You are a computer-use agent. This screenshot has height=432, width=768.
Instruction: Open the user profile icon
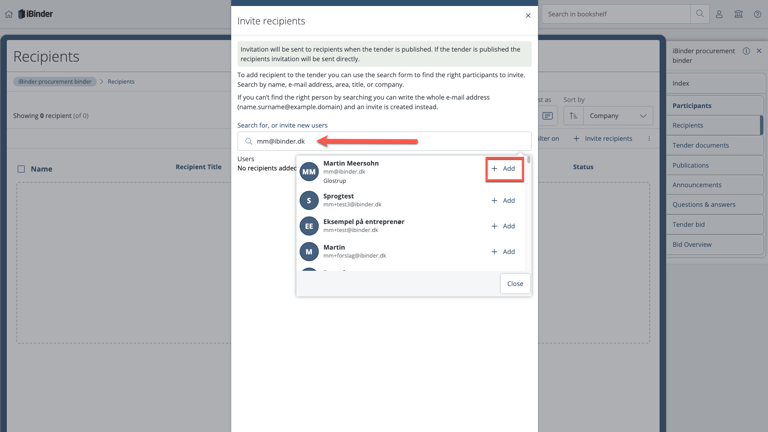click(x=719, y=14)
